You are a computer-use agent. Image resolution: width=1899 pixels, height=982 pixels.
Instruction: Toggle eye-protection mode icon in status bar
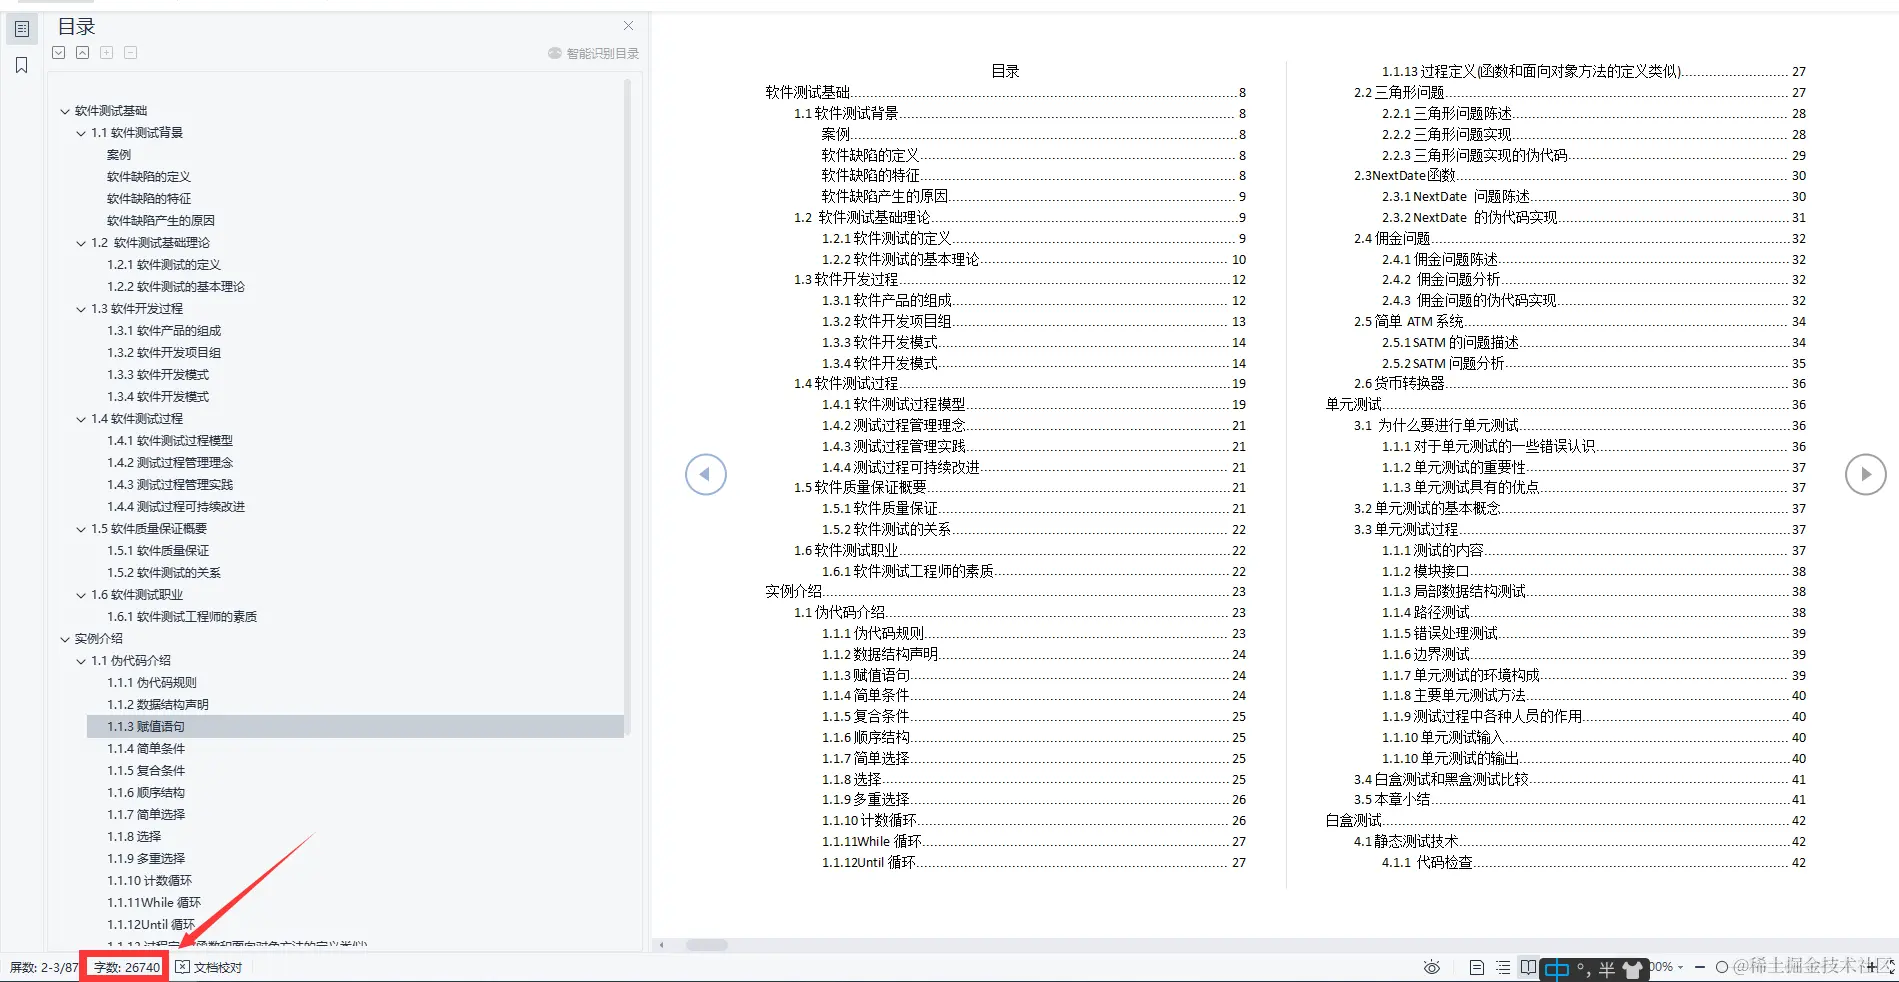pos(1432,967)
